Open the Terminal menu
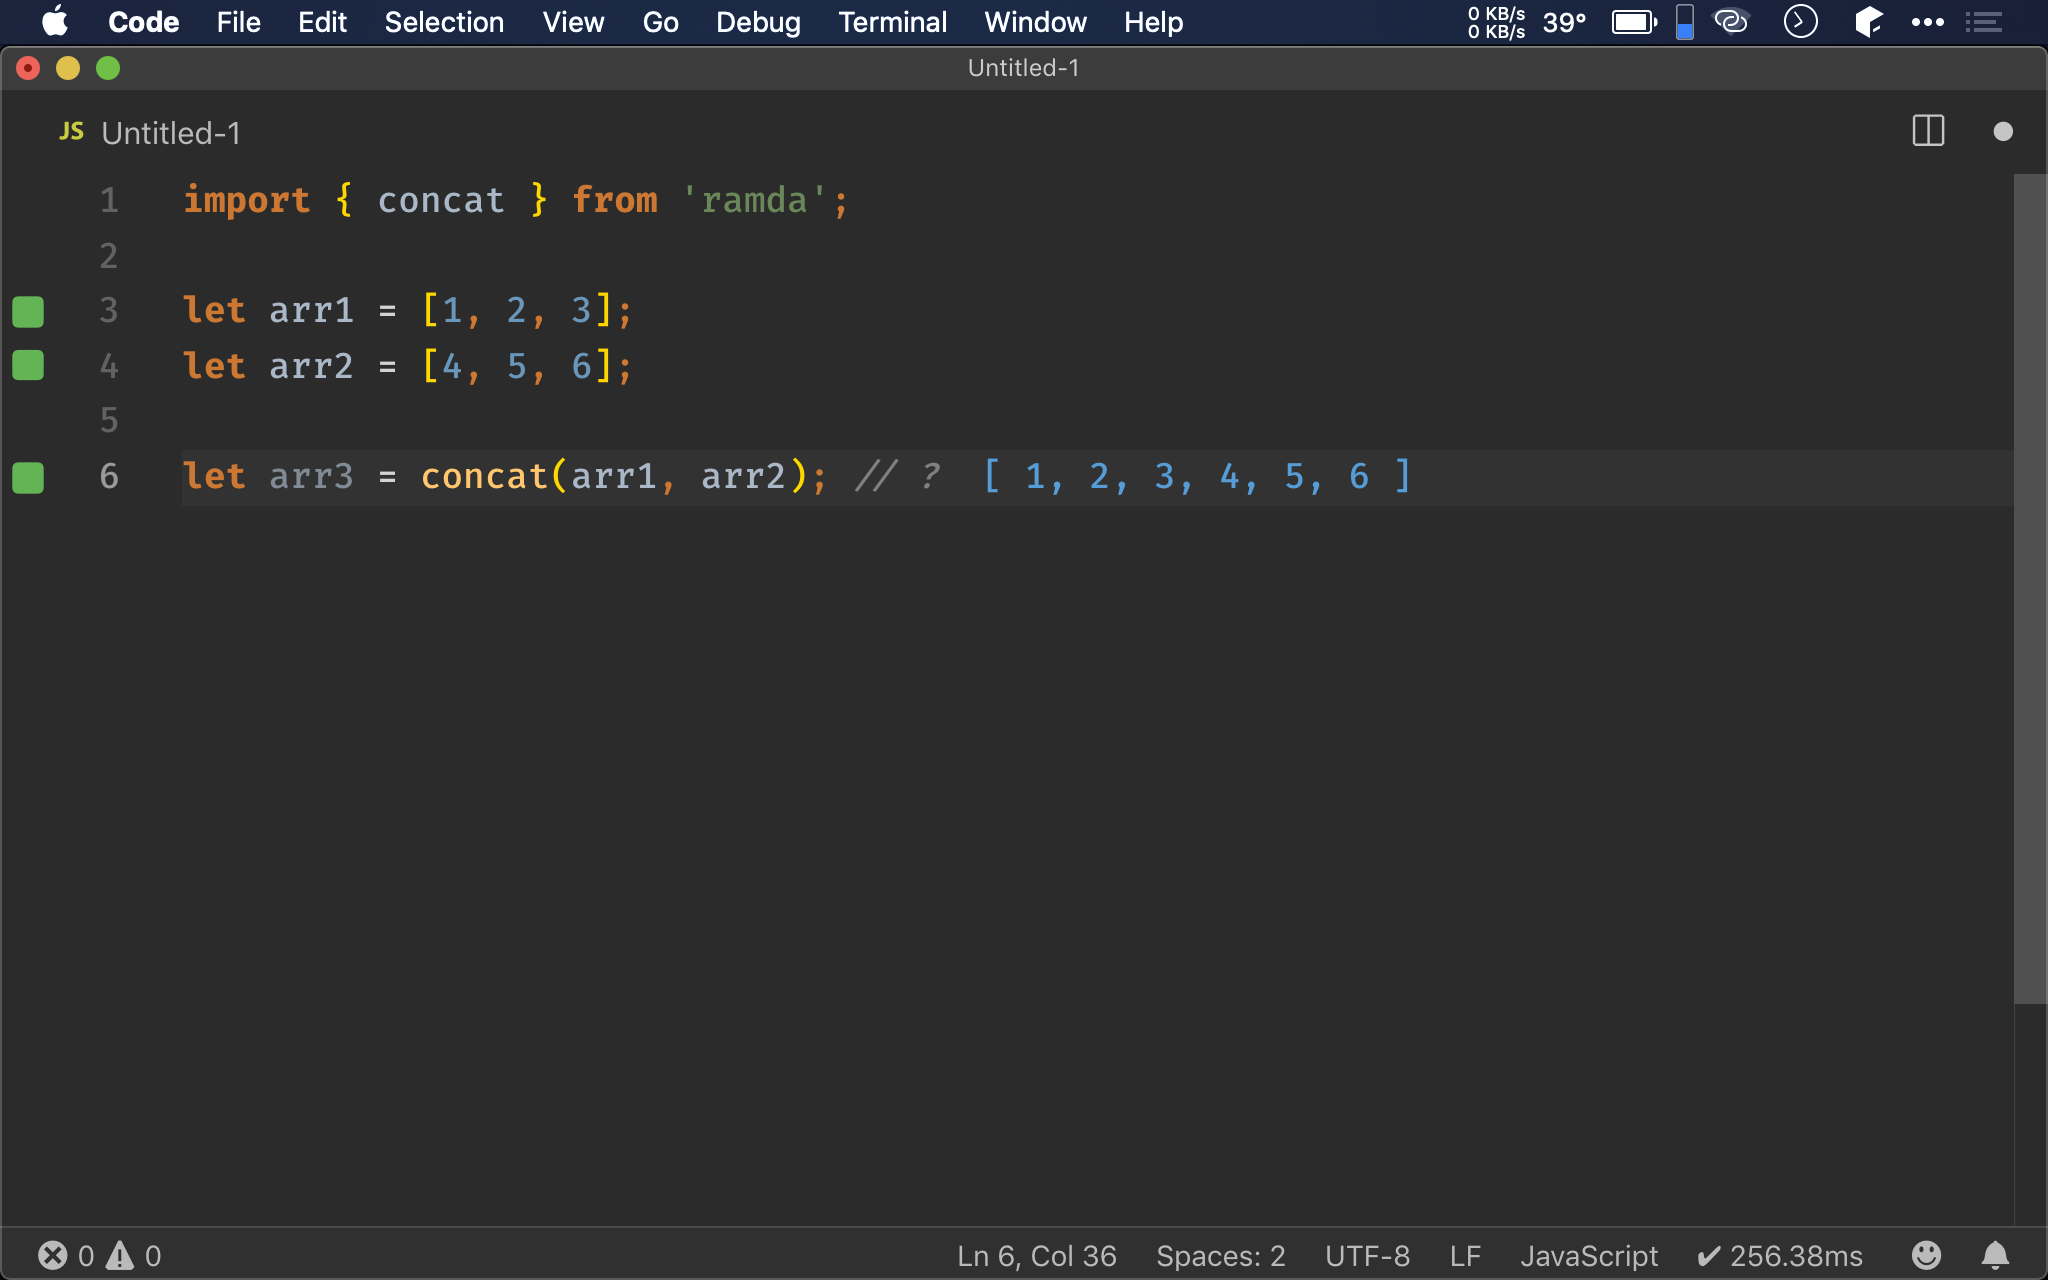2048x1280 pixels. (892, 22)
